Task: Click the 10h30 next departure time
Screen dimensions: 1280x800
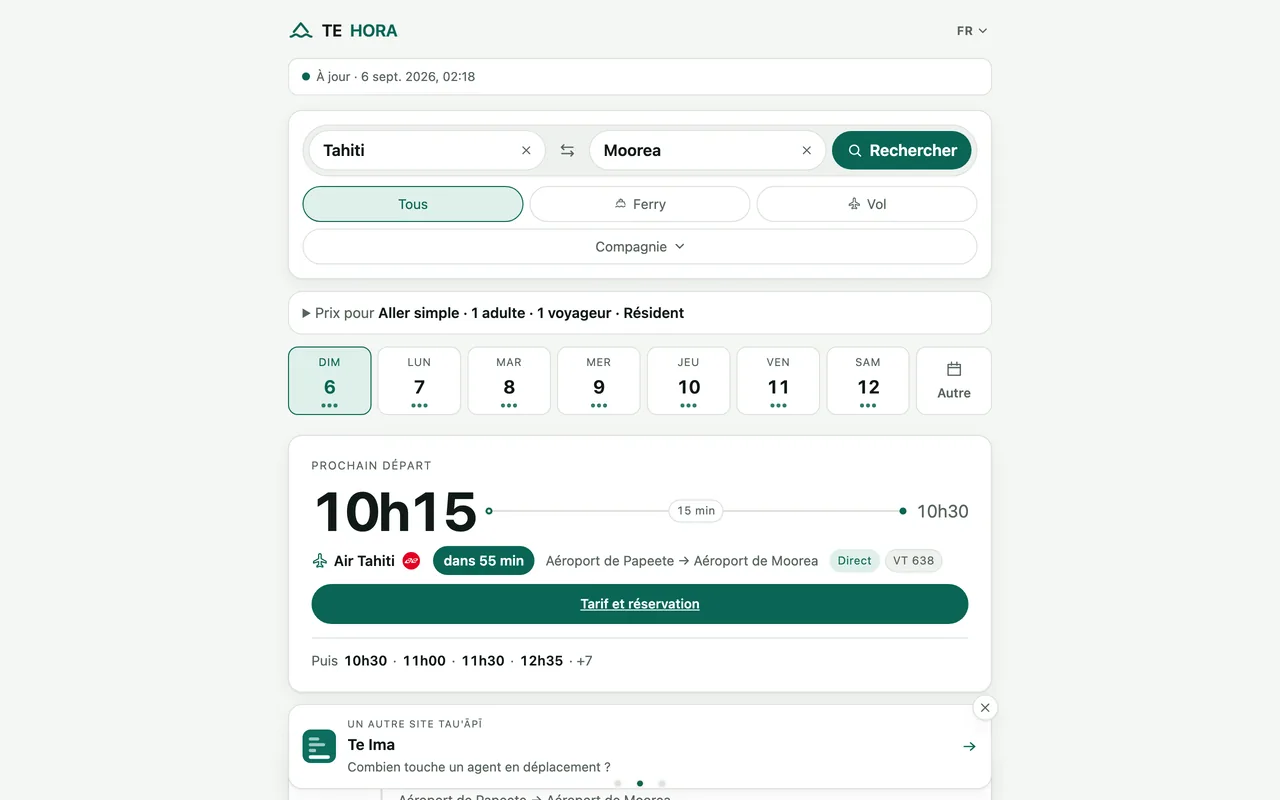Action: pos(366,661)
